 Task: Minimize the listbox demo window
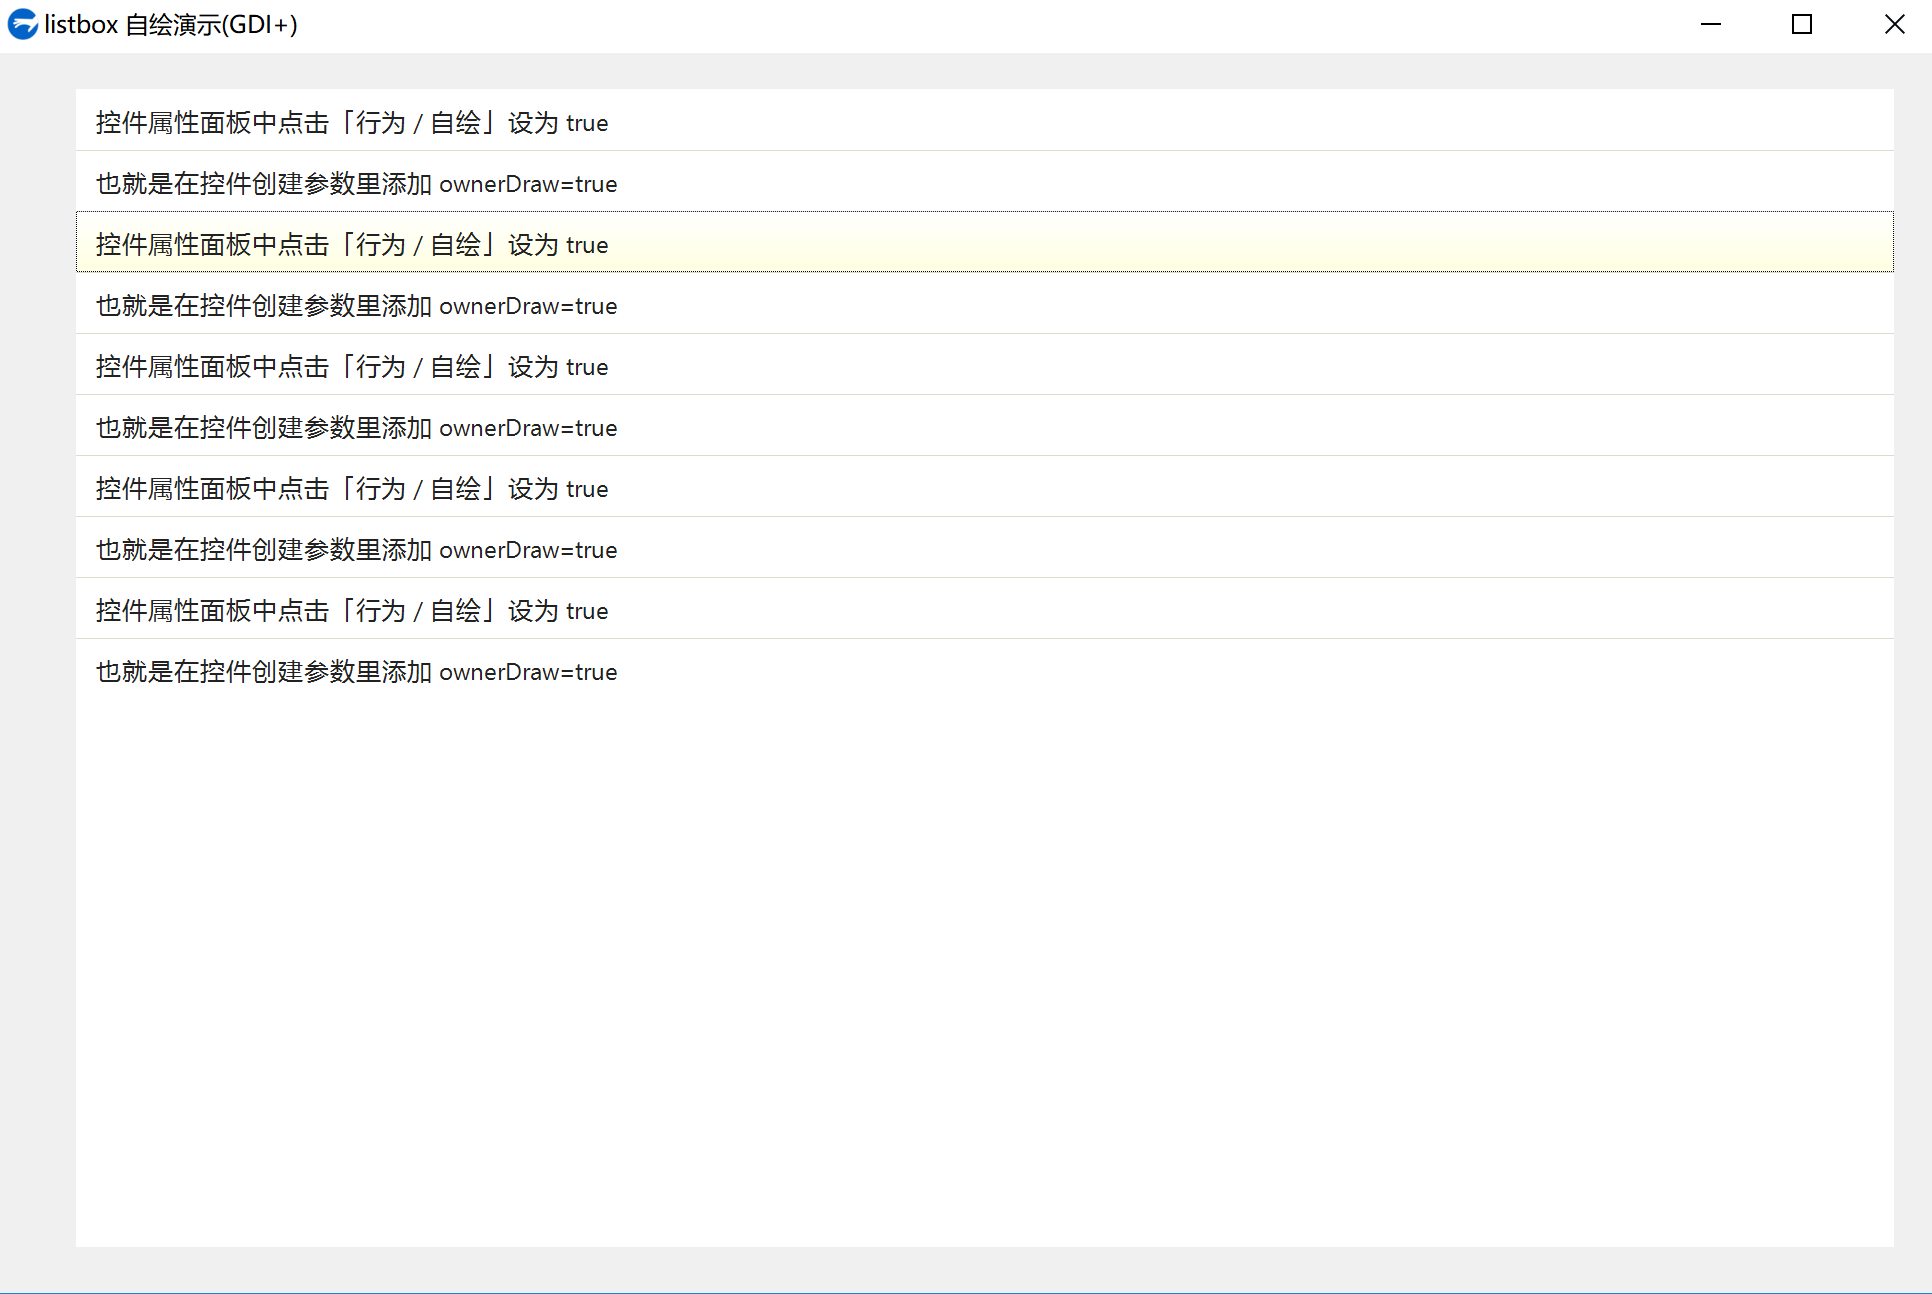point(1711,24)
